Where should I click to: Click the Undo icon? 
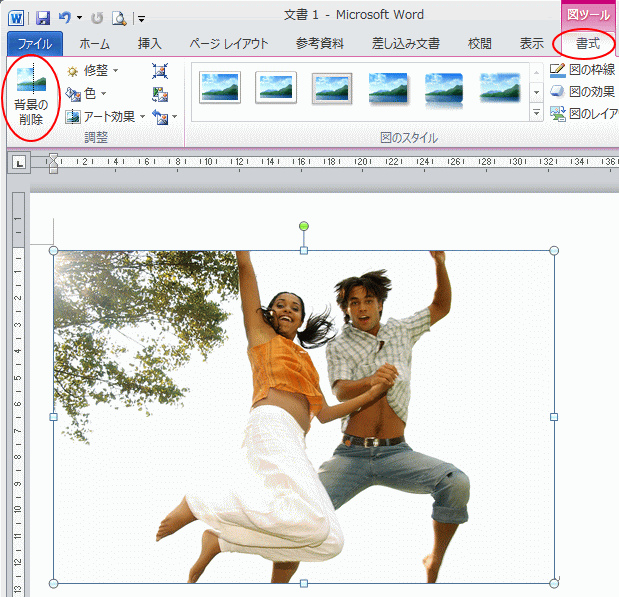pos(64,18)
